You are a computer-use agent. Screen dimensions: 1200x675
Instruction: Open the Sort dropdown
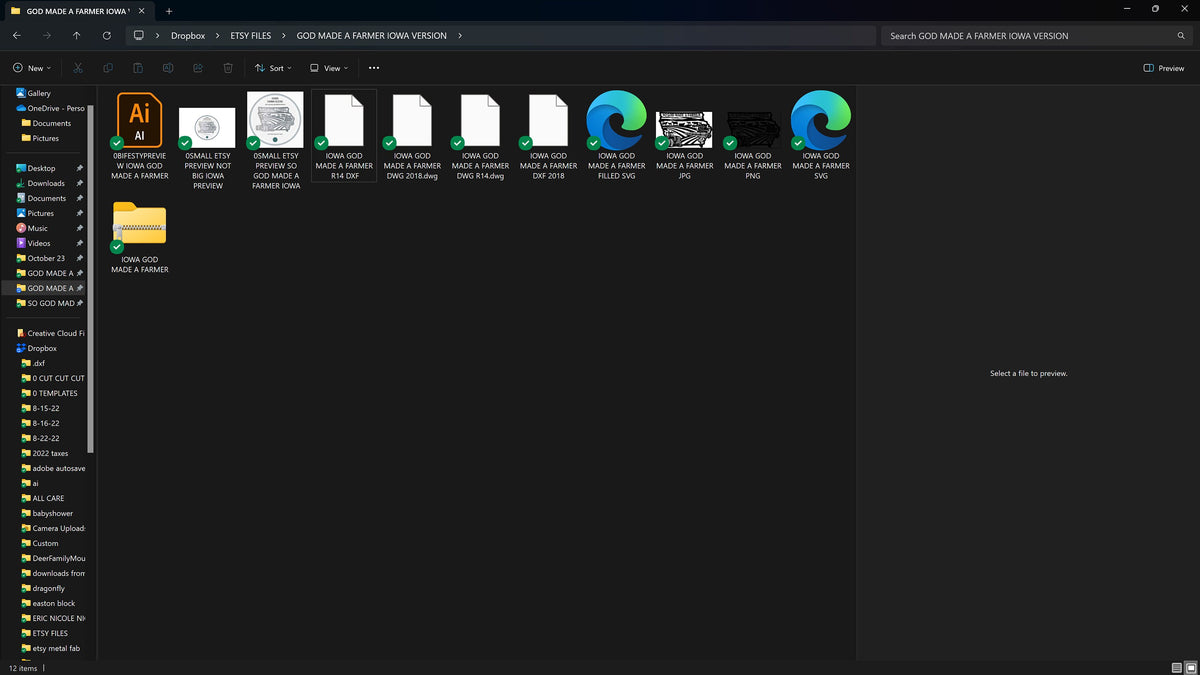[273, 68]
